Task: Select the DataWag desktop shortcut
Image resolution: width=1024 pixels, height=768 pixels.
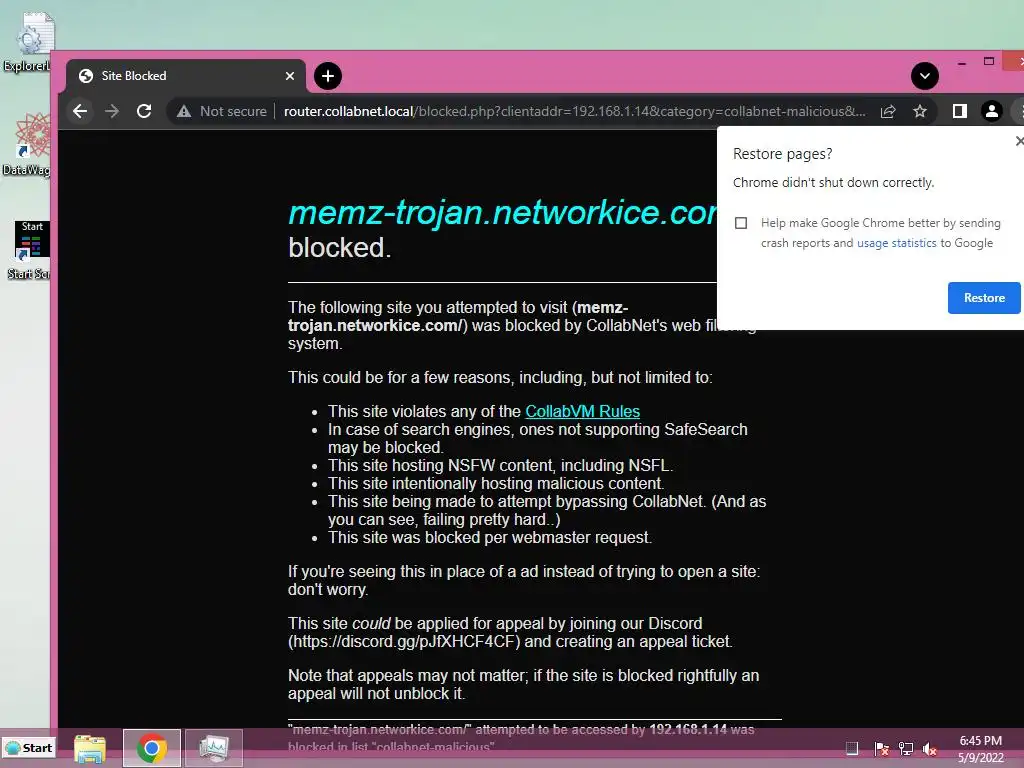Action: [27, 144]
